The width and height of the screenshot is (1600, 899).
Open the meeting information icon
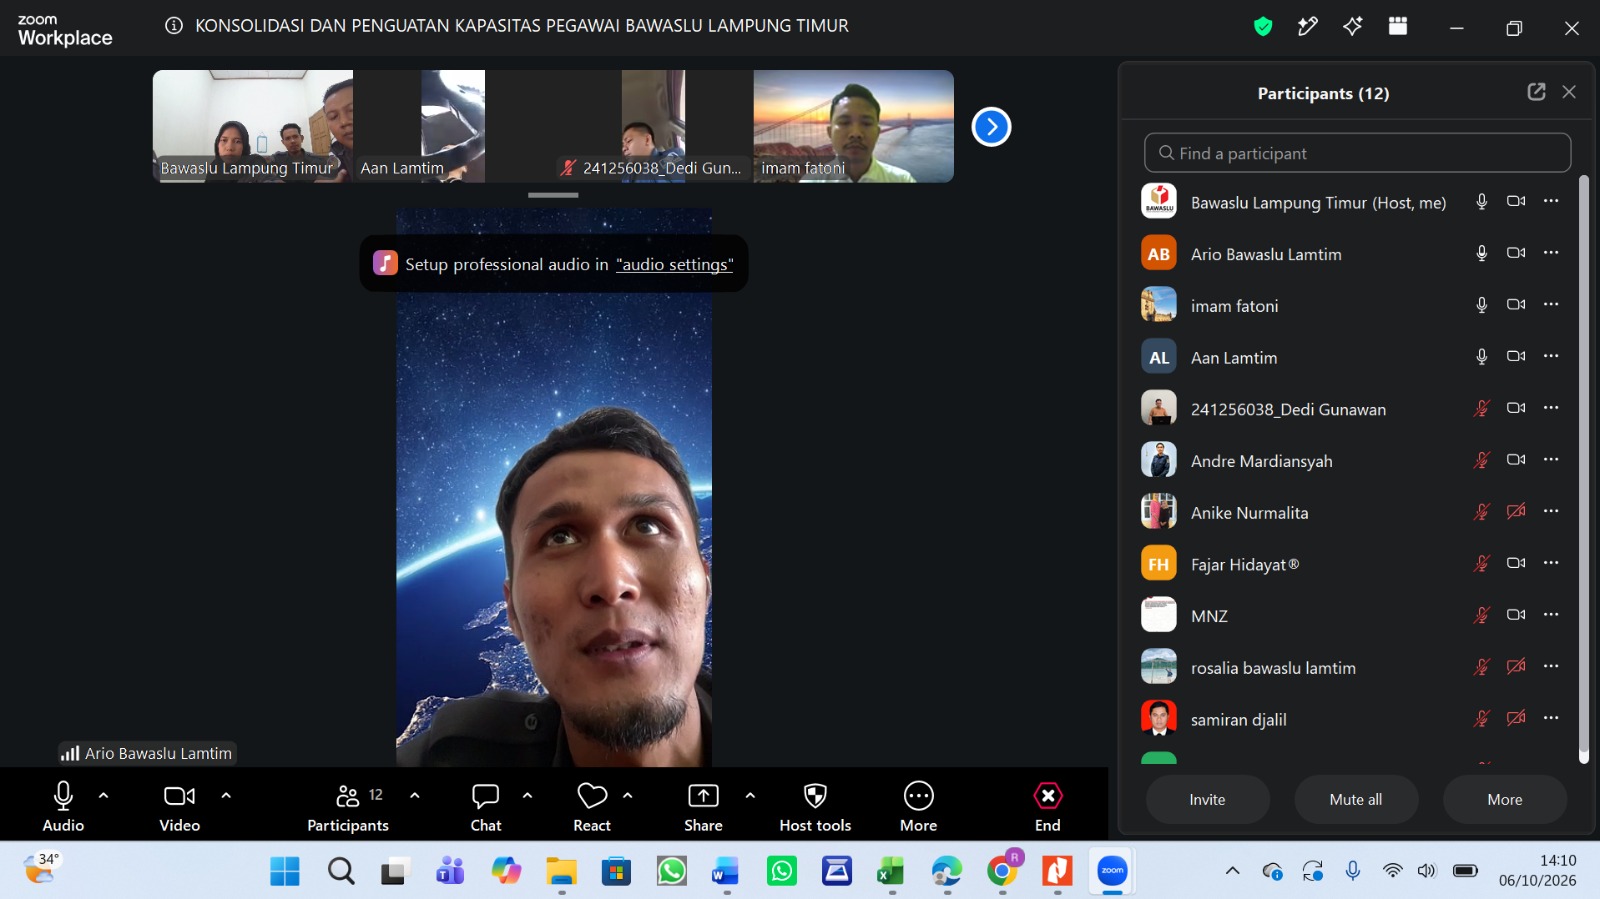point(174,26)
